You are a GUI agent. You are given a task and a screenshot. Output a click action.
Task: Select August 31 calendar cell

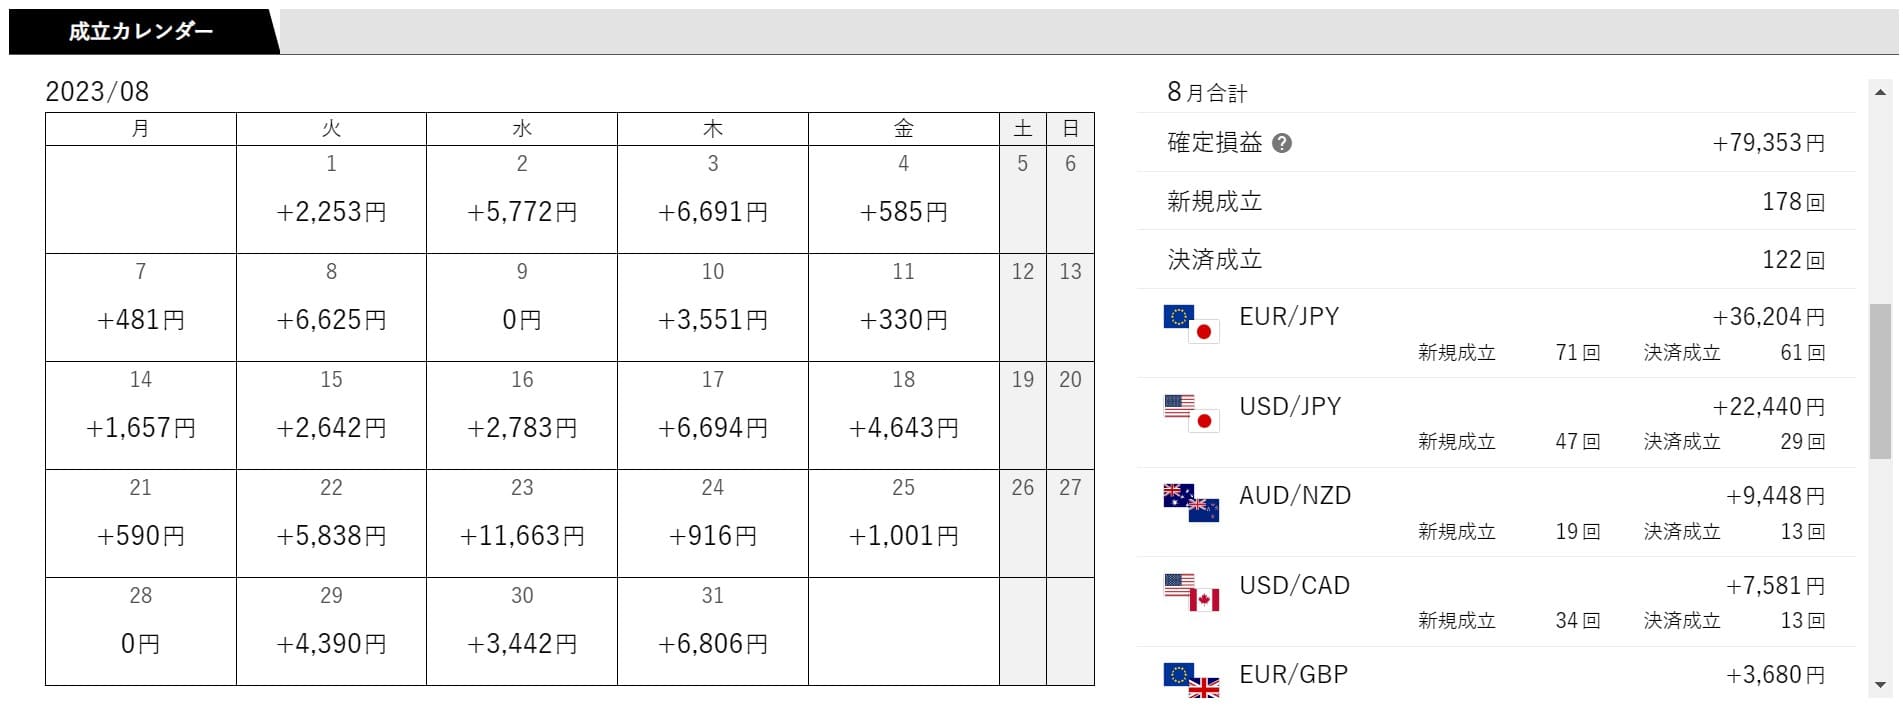[x=713, y=631]
